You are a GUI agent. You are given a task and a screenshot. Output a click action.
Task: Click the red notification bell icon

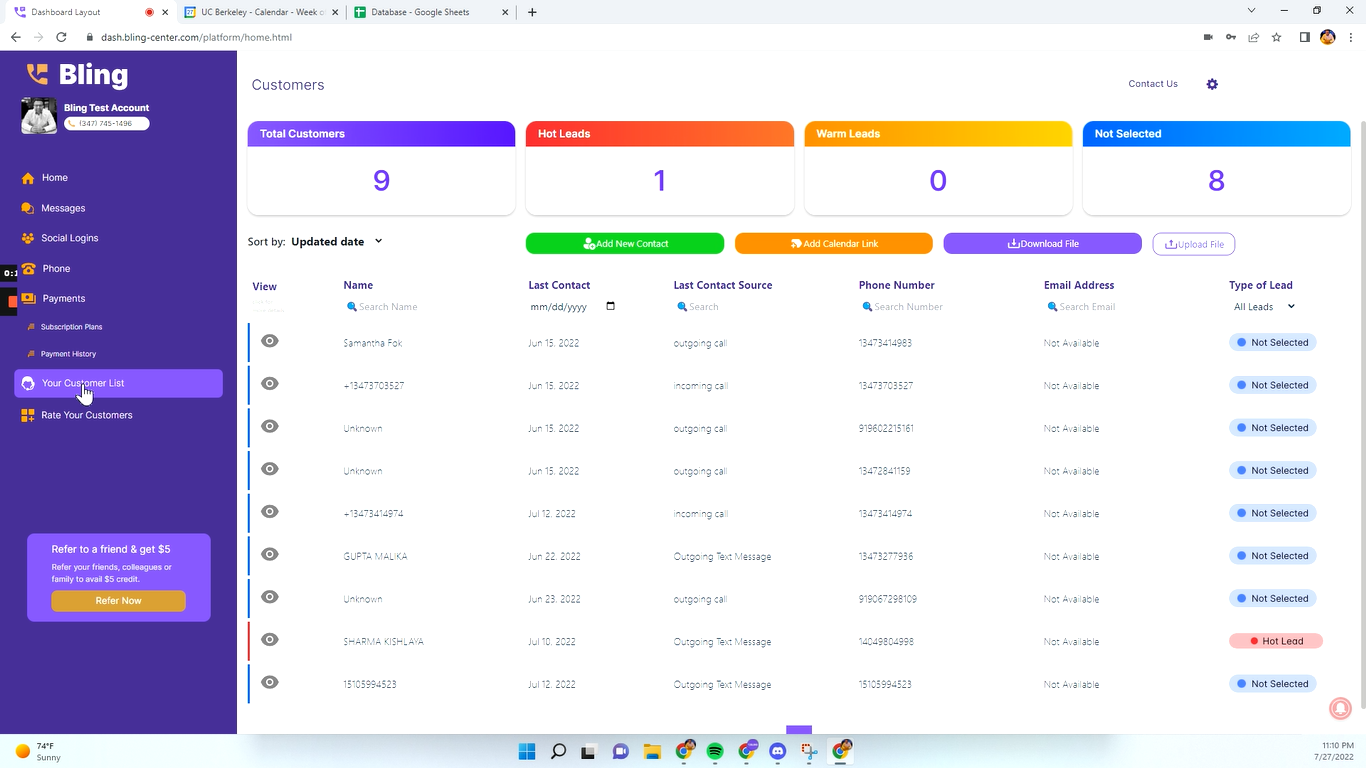coord(1340,707)
